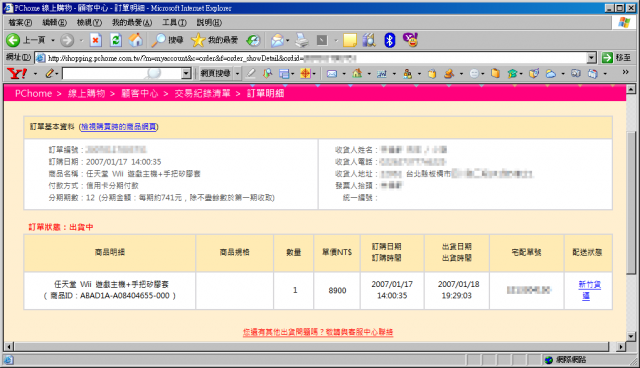
Task: Show more Yahoo toolbar items chevron
Action: coord(625,72)
